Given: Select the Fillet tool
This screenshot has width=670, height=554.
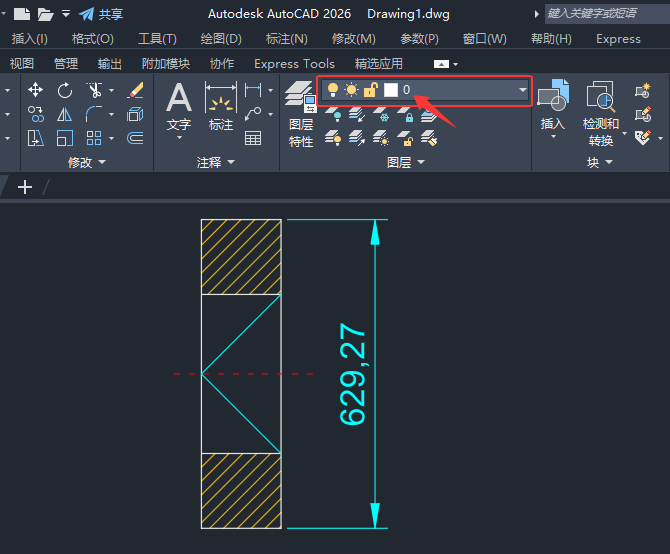Looking at the screenshot, I should coord(94,114).
